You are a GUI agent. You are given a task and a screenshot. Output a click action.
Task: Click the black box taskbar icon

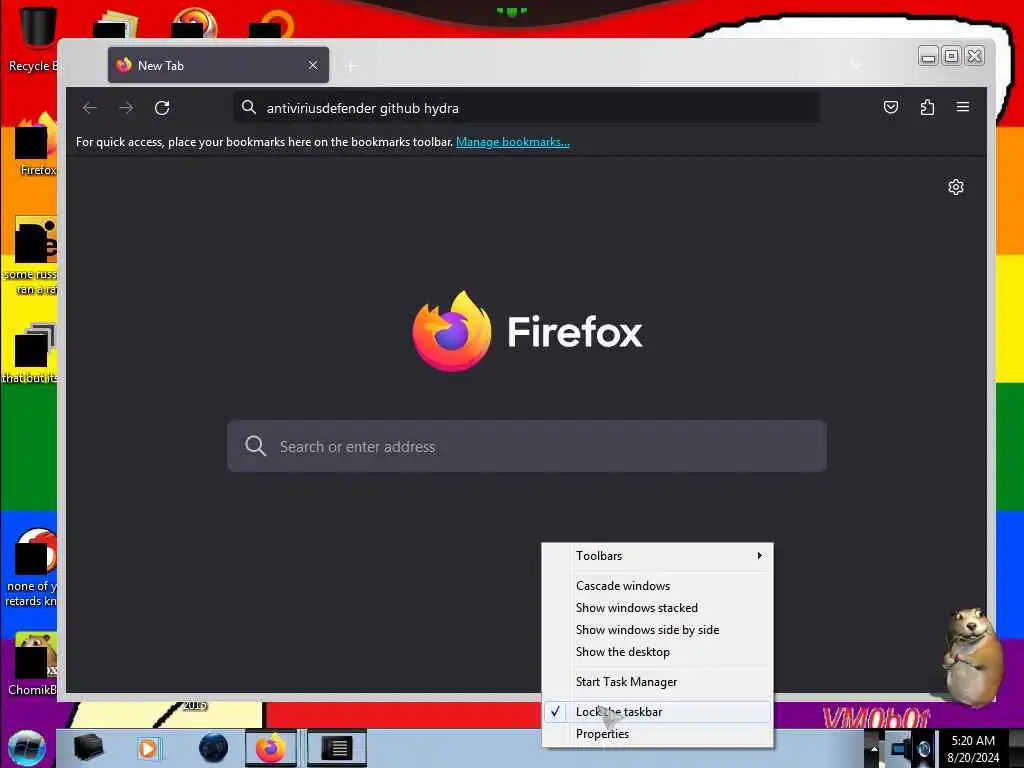[x=89, y=748]
